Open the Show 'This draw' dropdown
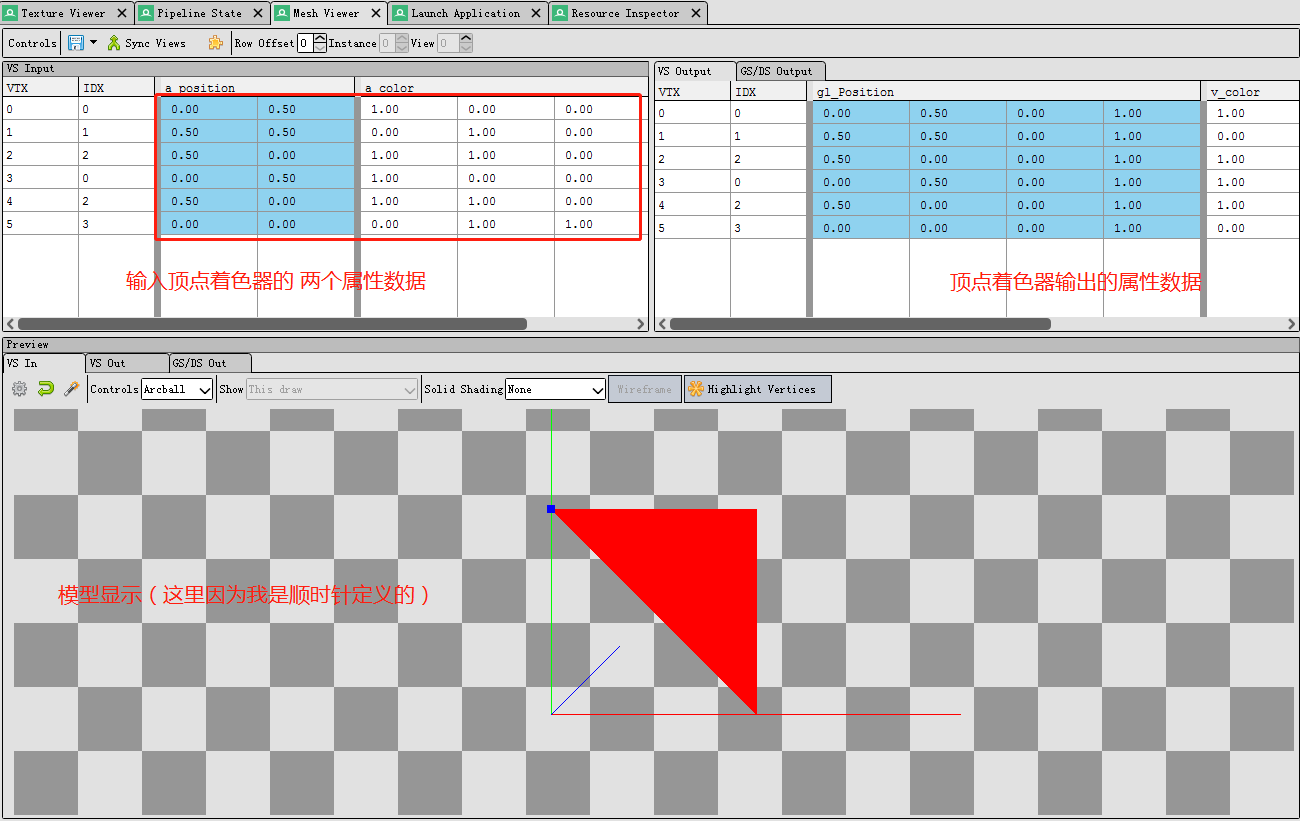Image resolution: width=1300 pixels, height=821 pixels. tap(332, 389)
